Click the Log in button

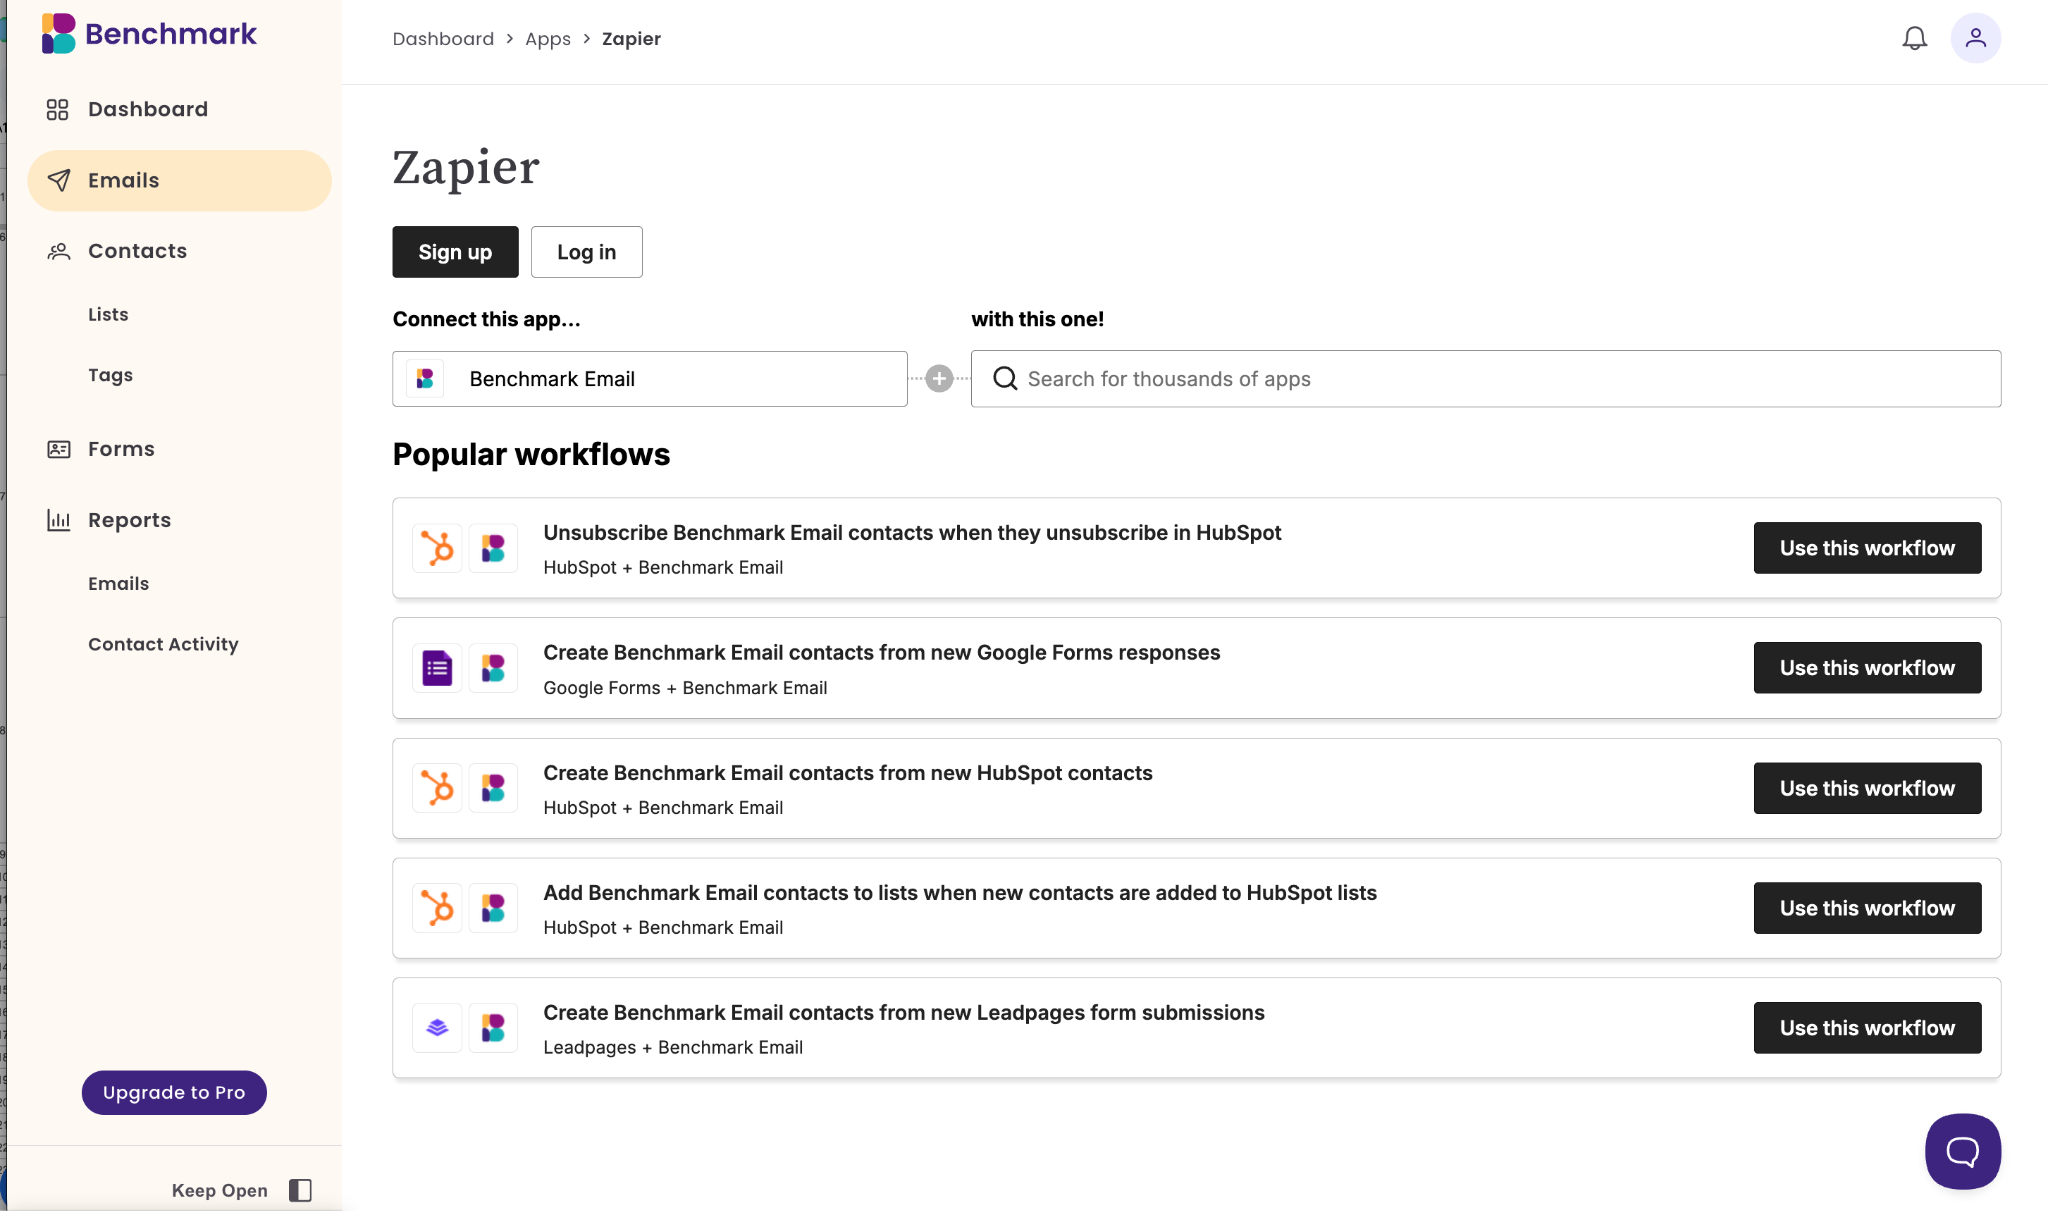click(587, 252)
